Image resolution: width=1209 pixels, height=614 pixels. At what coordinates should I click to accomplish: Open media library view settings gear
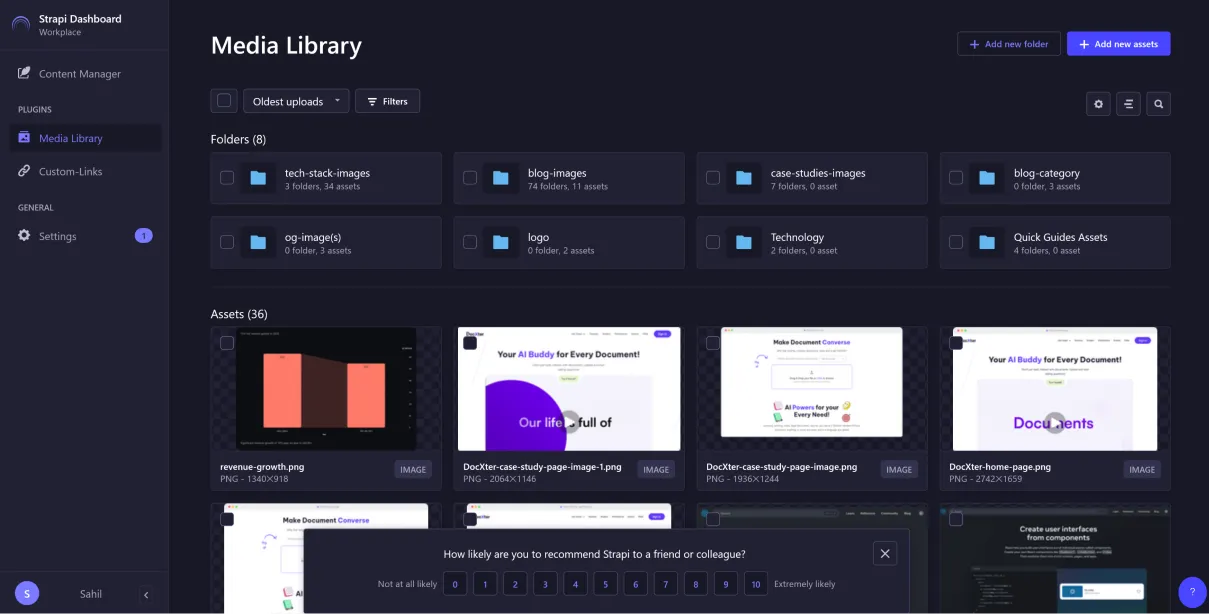point(1098,103)
